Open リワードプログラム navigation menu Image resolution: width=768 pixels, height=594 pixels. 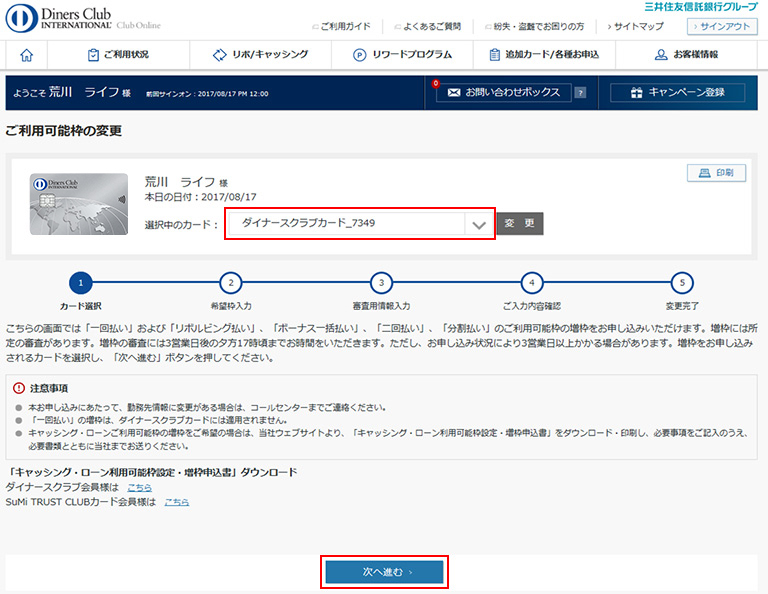pyautogui.click(x=402, y=55)
